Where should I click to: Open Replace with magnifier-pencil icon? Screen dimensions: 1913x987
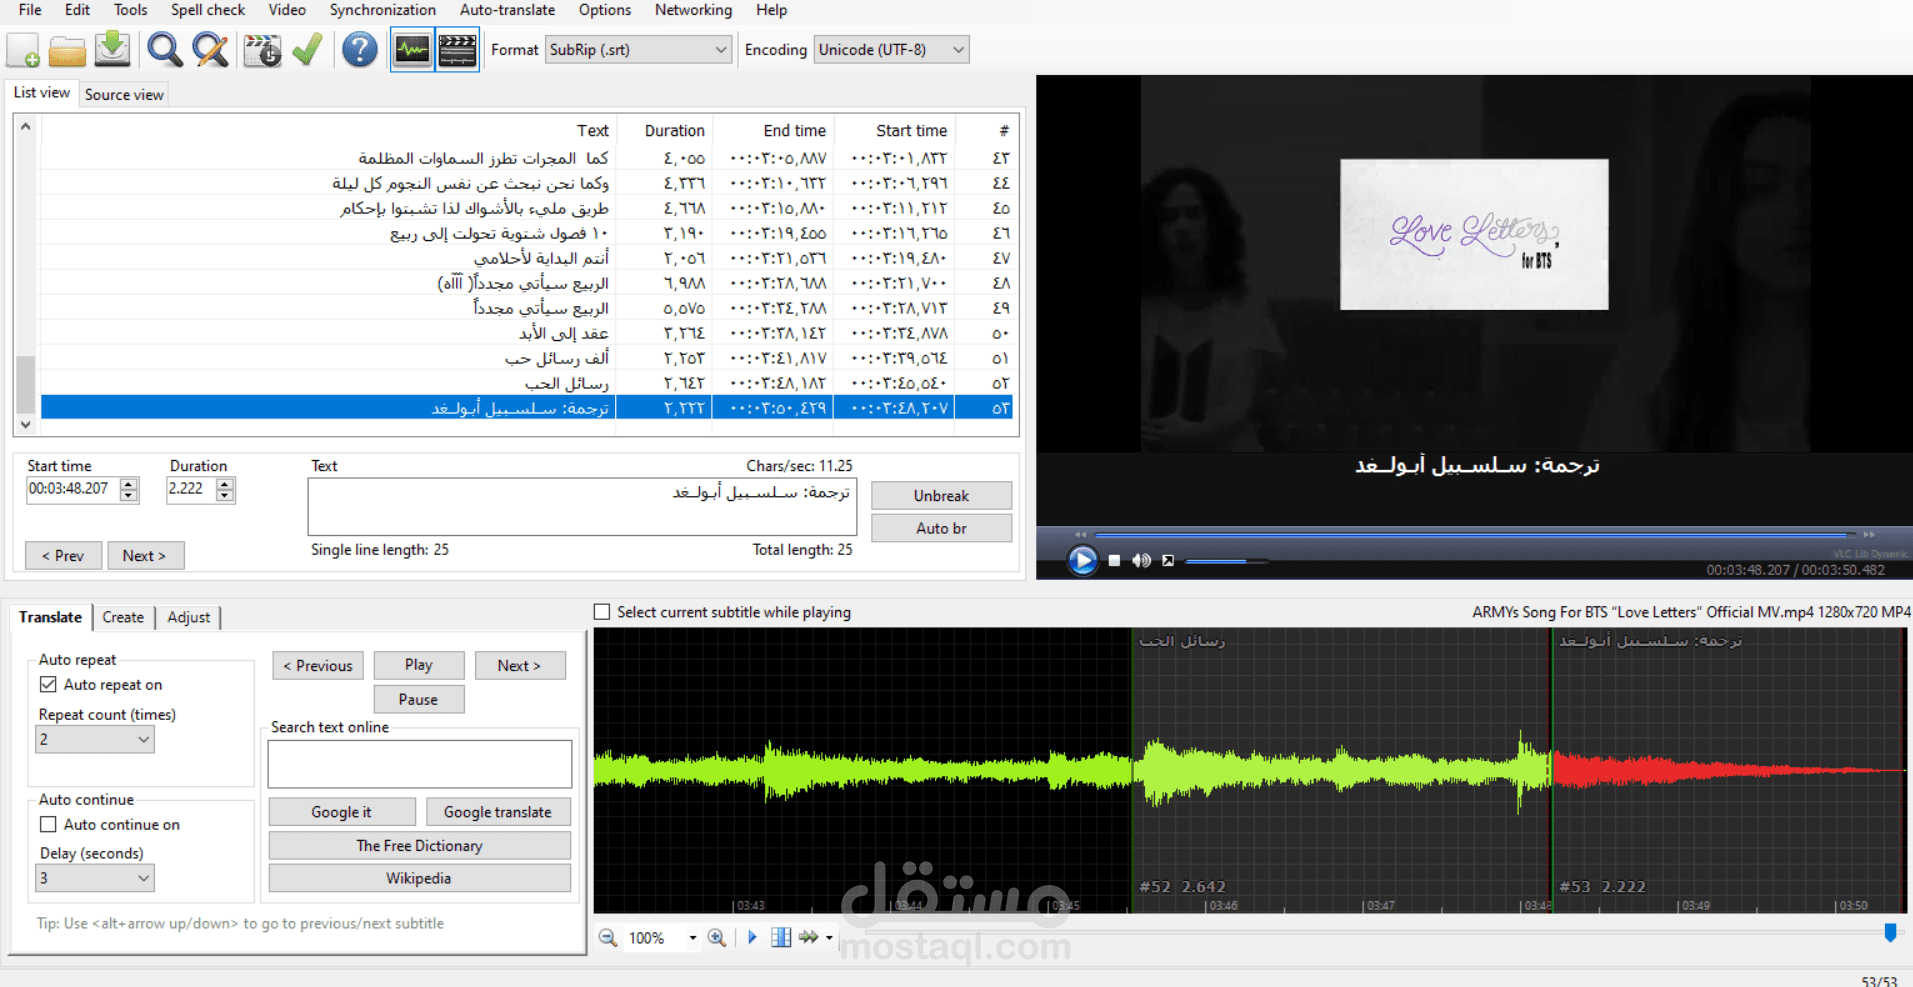(210, 49)
